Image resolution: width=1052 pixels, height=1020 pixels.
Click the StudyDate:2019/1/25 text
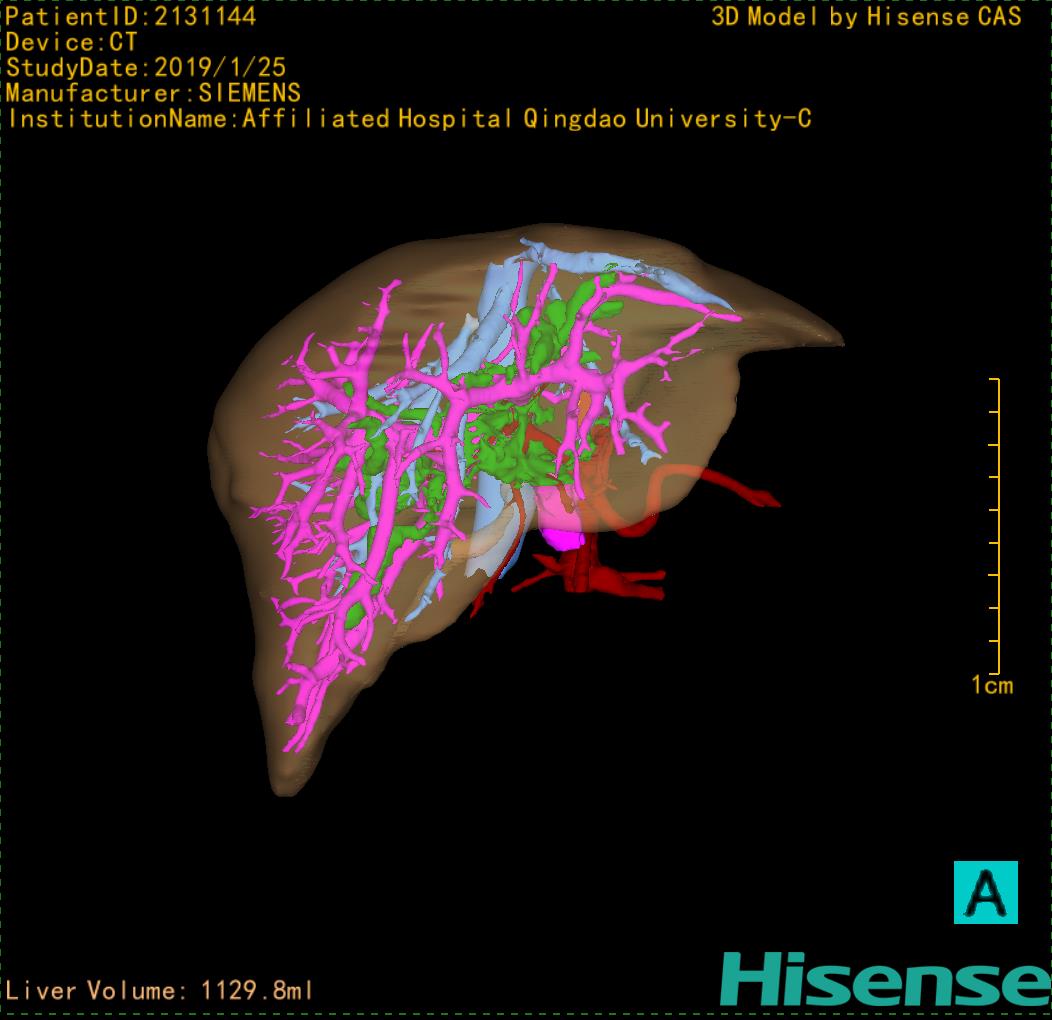(146, 68)
